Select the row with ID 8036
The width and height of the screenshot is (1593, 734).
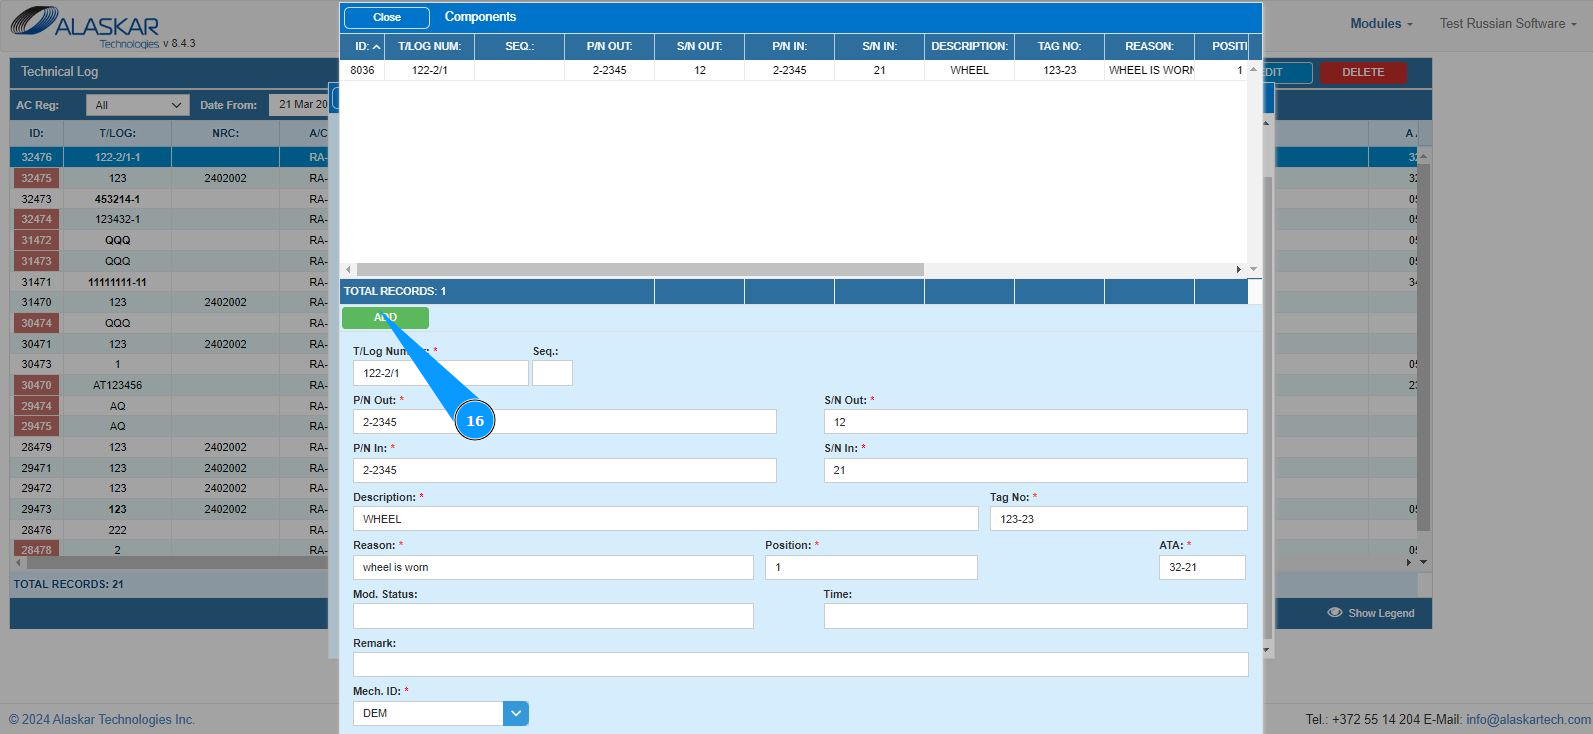[794, 71]
